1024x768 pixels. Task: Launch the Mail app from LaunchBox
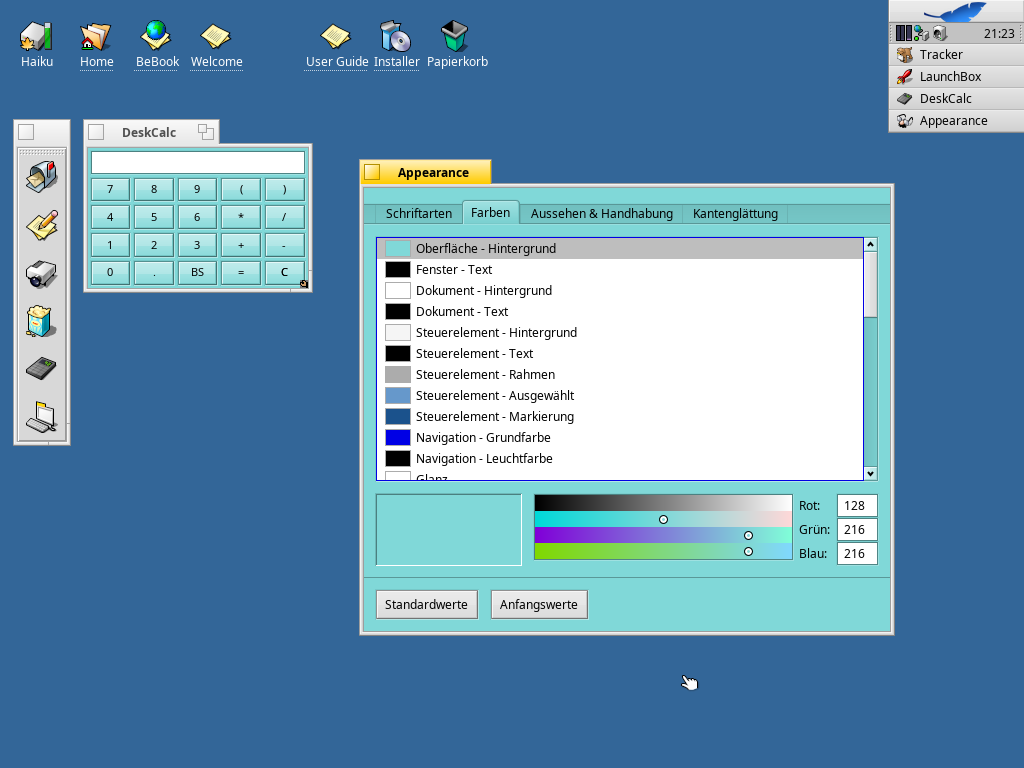pyautogui.click(x=41, y=177)
